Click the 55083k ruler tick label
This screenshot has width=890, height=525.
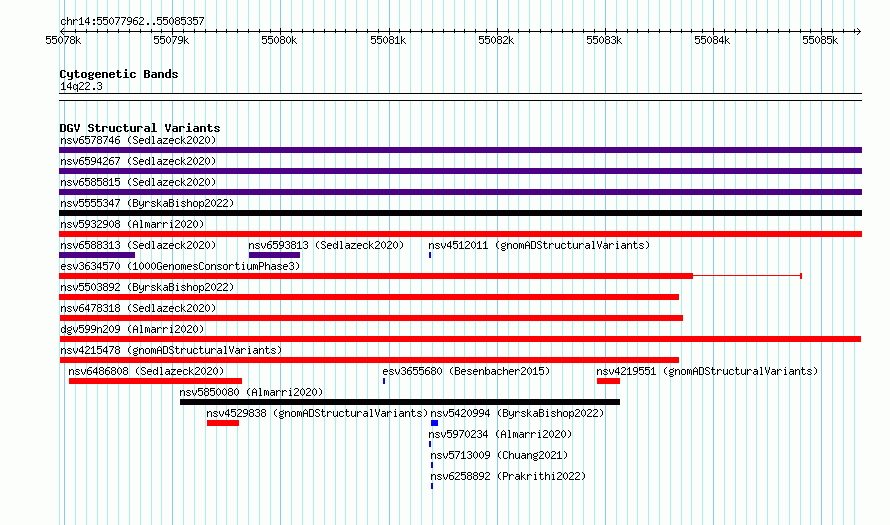click(604, 40)
